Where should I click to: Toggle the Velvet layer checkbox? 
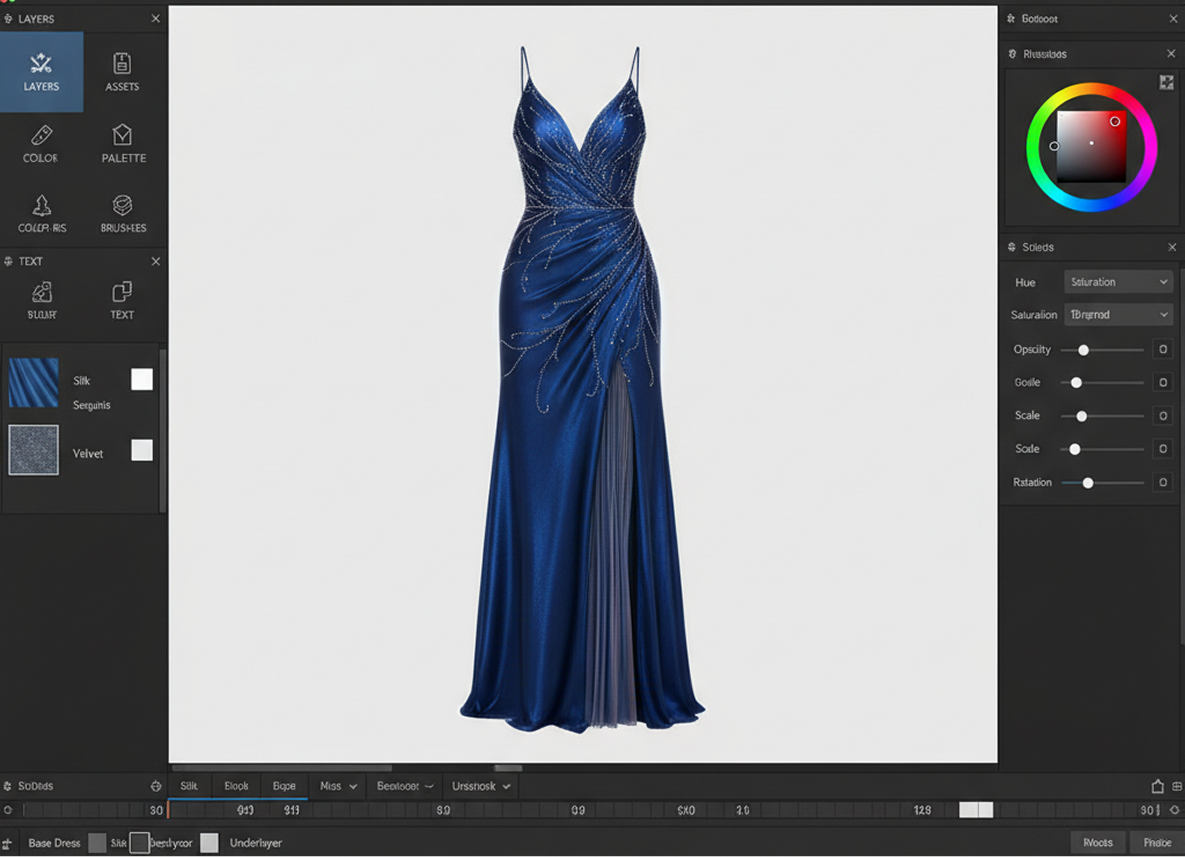[x=142, y=450]
